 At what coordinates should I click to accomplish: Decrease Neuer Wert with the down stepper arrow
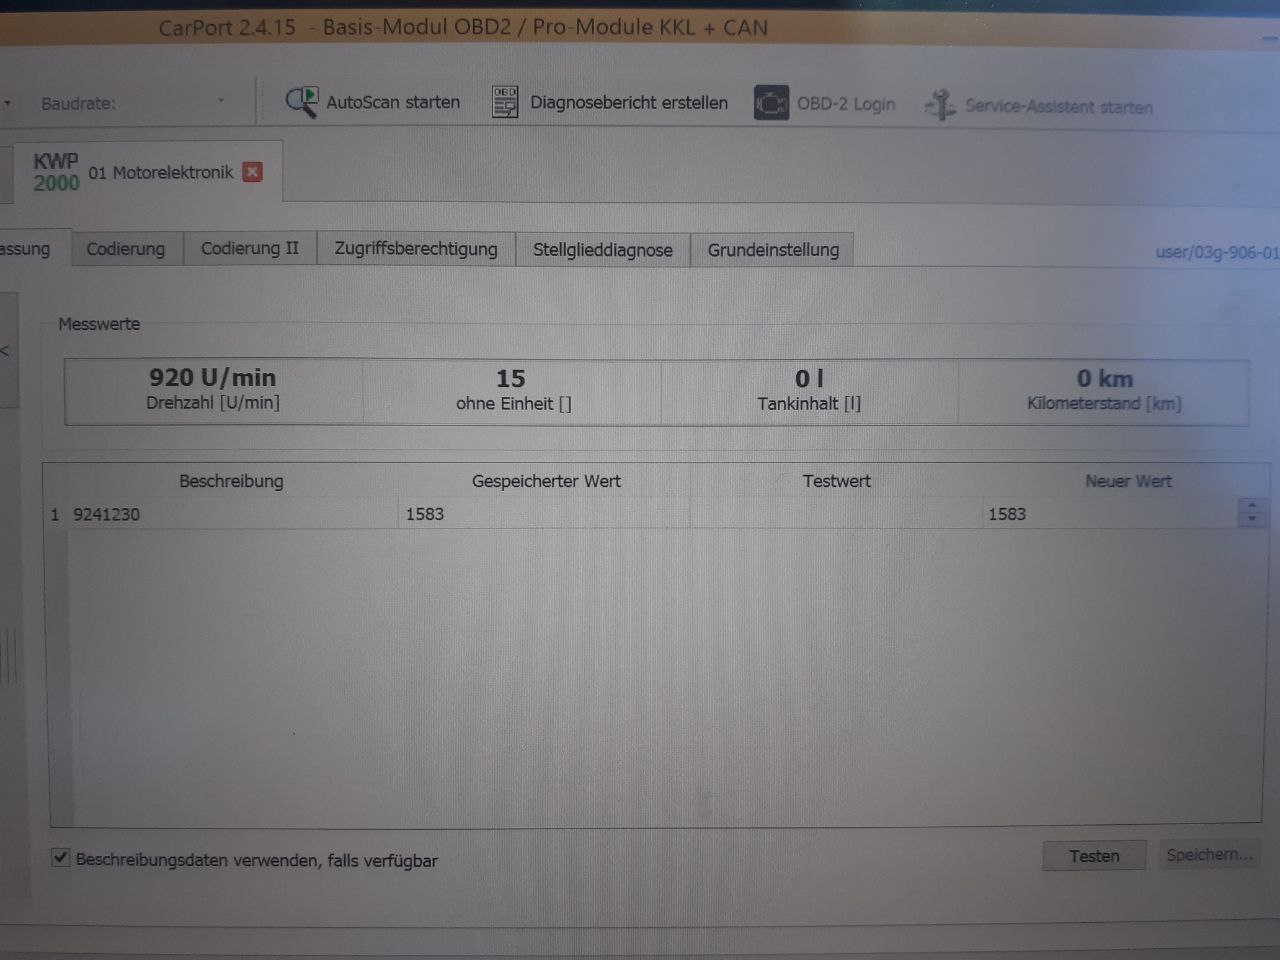coord(1252,520)
